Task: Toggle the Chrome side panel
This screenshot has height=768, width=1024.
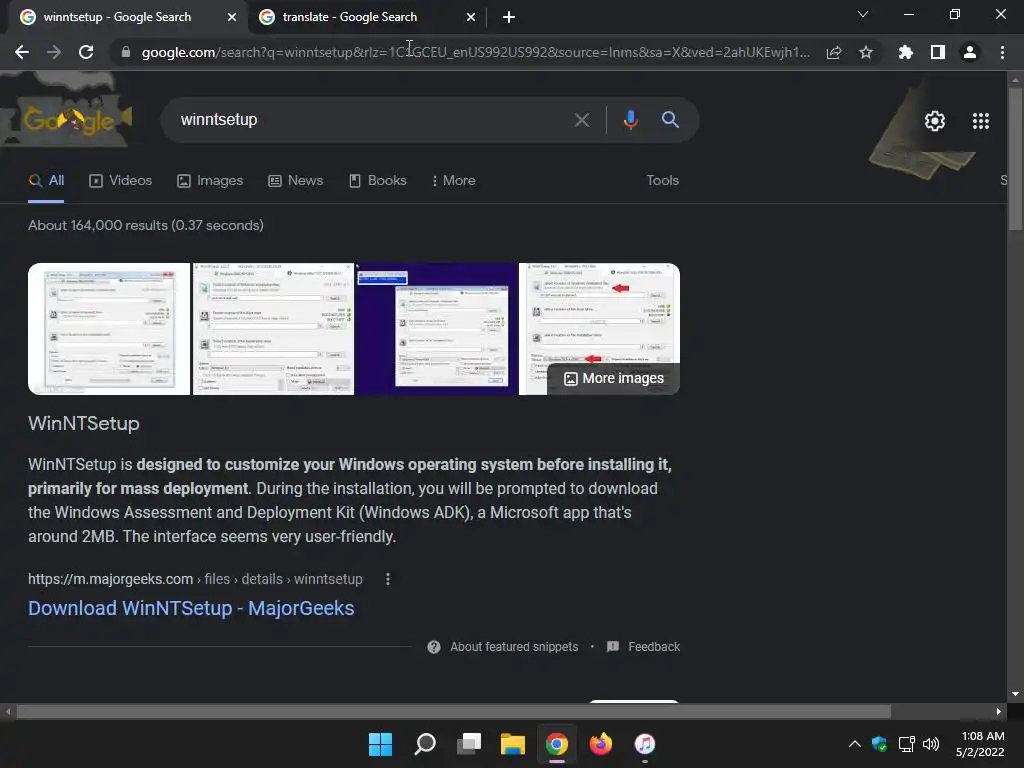Action: pos(937,52)
